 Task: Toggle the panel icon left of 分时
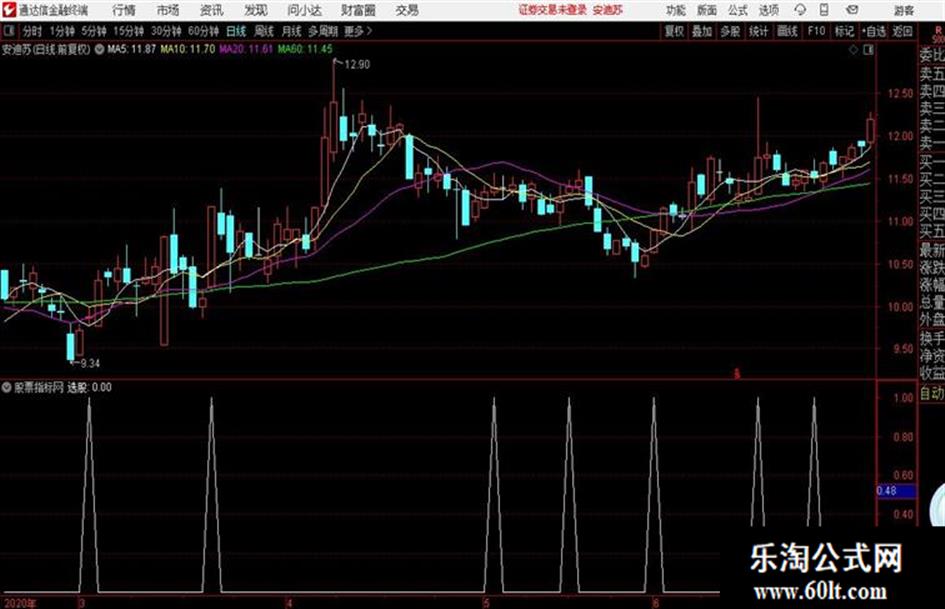[8, 31]
